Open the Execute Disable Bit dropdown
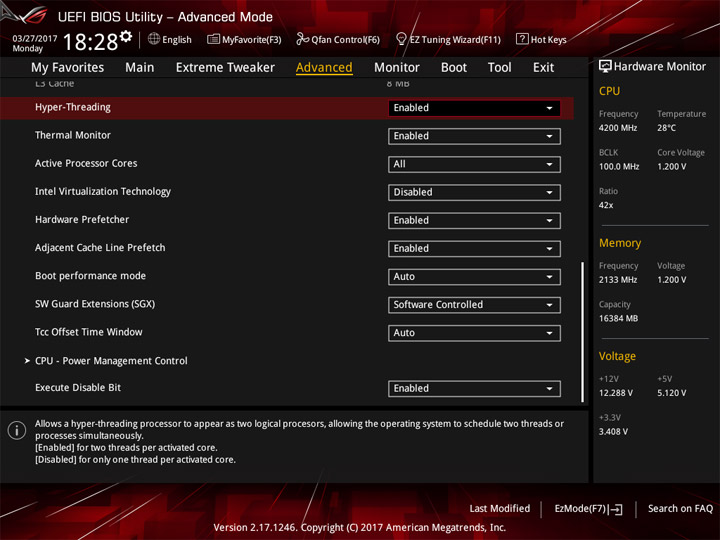 (x=474, y=388)
